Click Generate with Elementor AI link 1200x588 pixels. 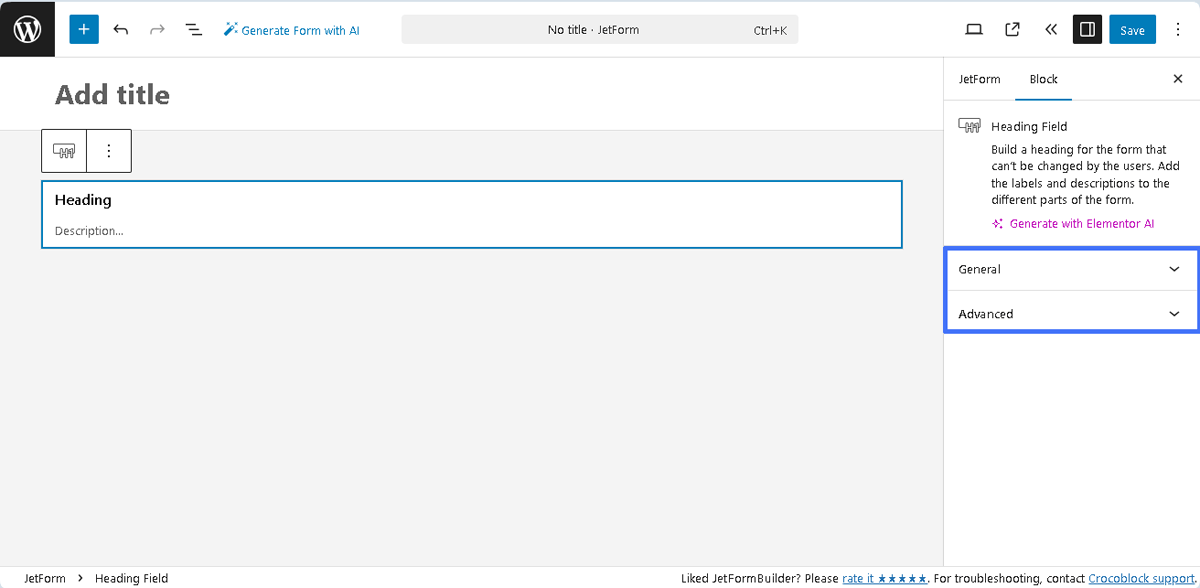pyautogui.click(x=1073, y=224)
